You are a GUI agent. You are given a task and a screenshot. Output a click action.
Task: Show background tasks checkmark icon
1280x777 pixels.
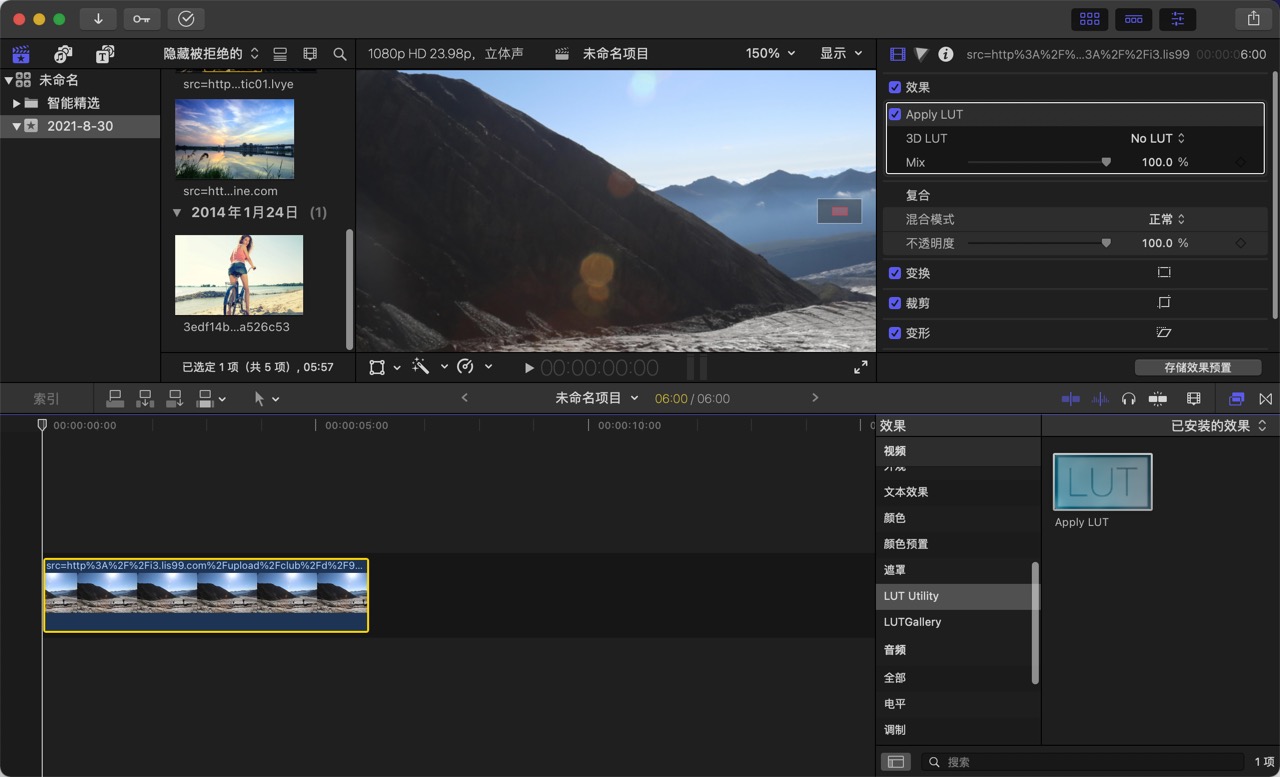coord(186,18)
